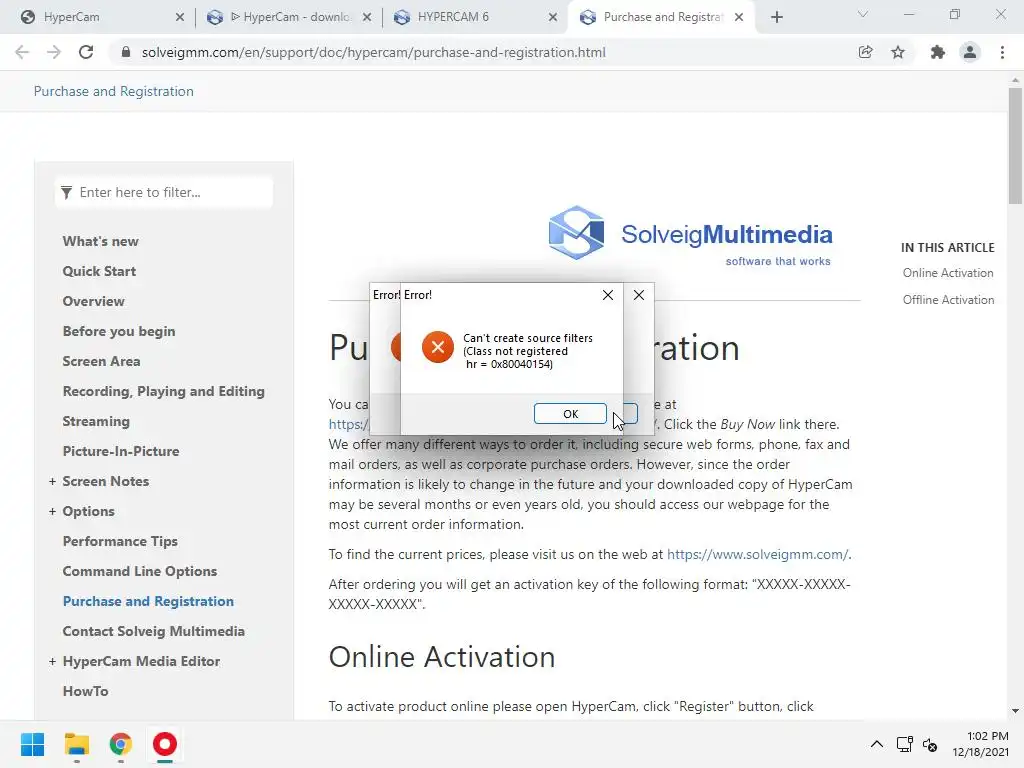This screenshot has width=1024, height=768.
Task: Expand HyperCam Media Editor plus sign
Action: pyautogui.click(x=52, y=662)
